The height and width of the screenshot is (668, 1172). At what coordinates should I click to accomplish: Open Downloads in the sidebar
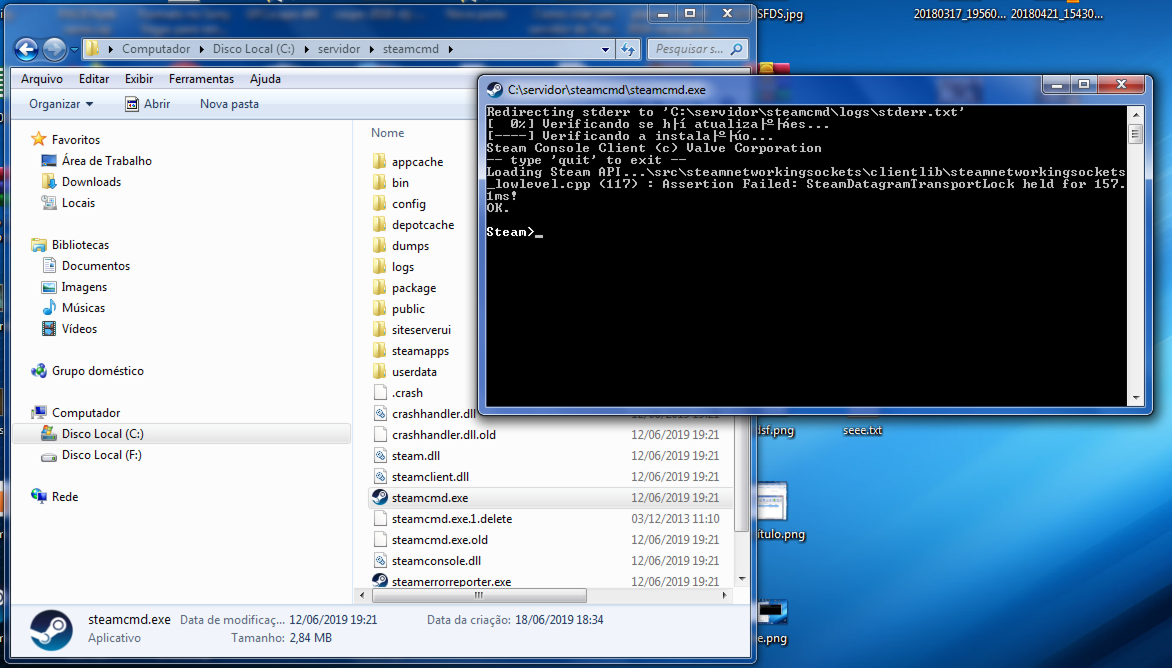[x=91, y=182]
